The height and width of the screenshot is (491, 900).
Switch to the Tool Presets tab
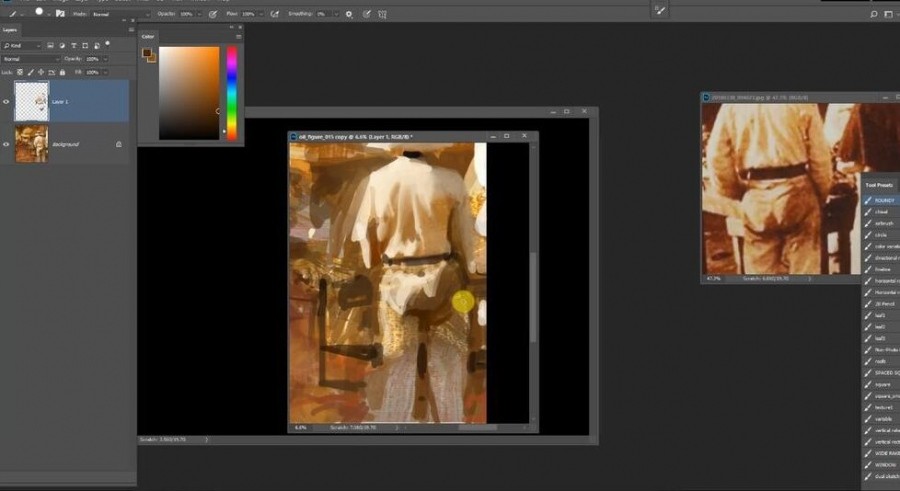(879, 185)
